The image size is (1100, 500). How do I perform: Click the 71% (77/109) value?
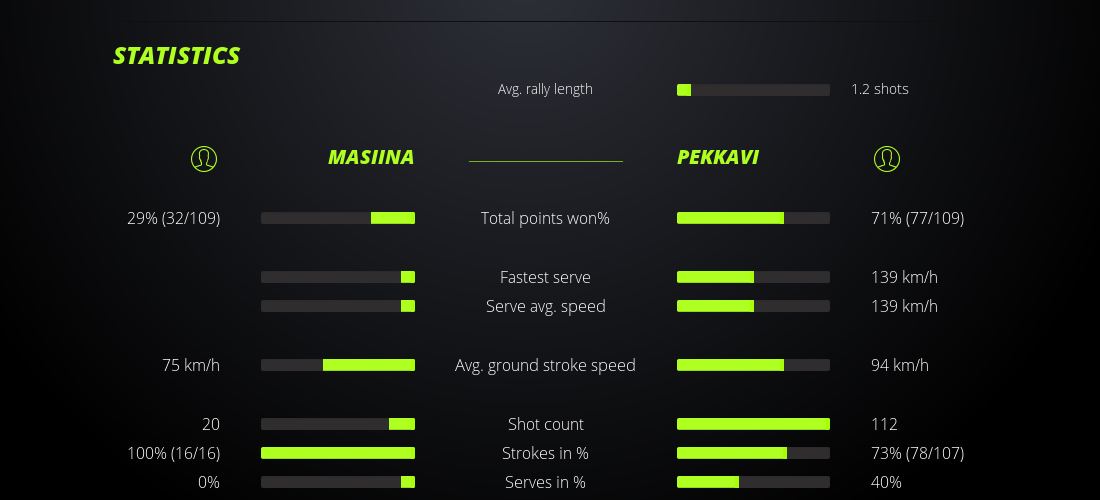click(x=917, y=218)
